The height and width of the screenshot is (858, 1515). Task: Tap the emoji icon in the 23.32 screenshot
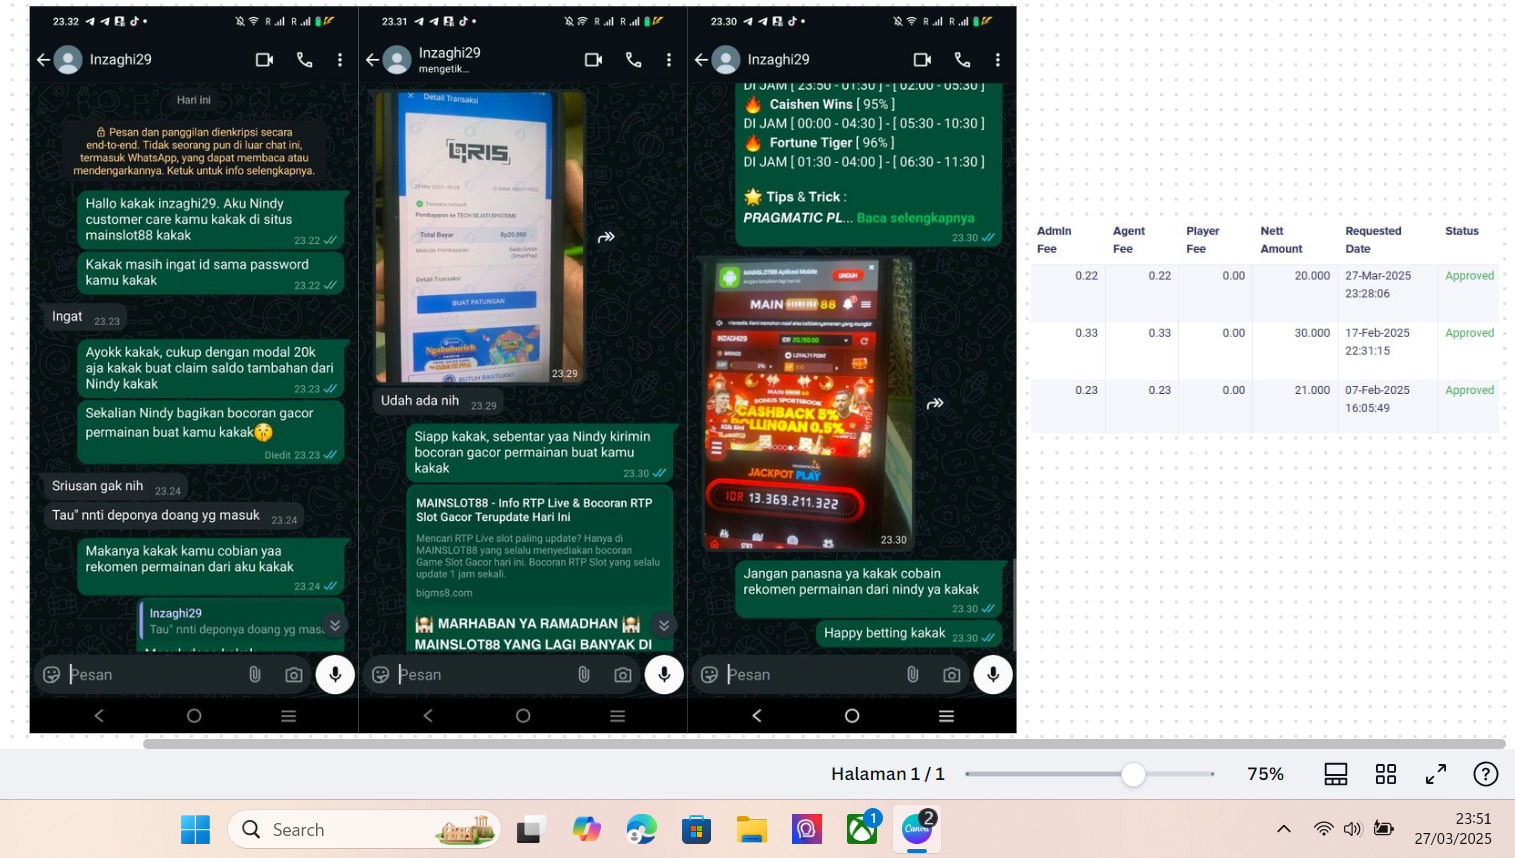click(52, 675)
